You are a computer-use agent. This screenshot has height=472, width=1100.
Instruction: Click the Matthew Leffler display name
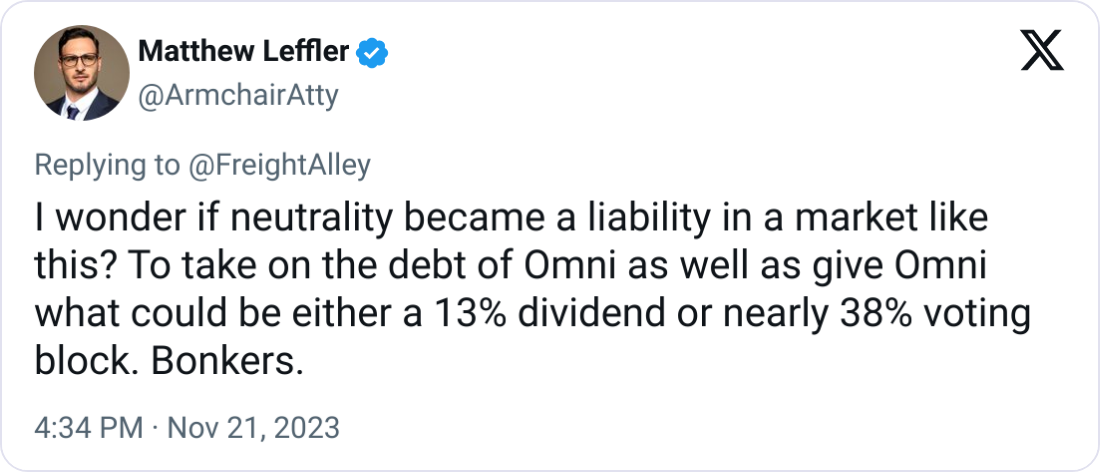coord(243,52)
